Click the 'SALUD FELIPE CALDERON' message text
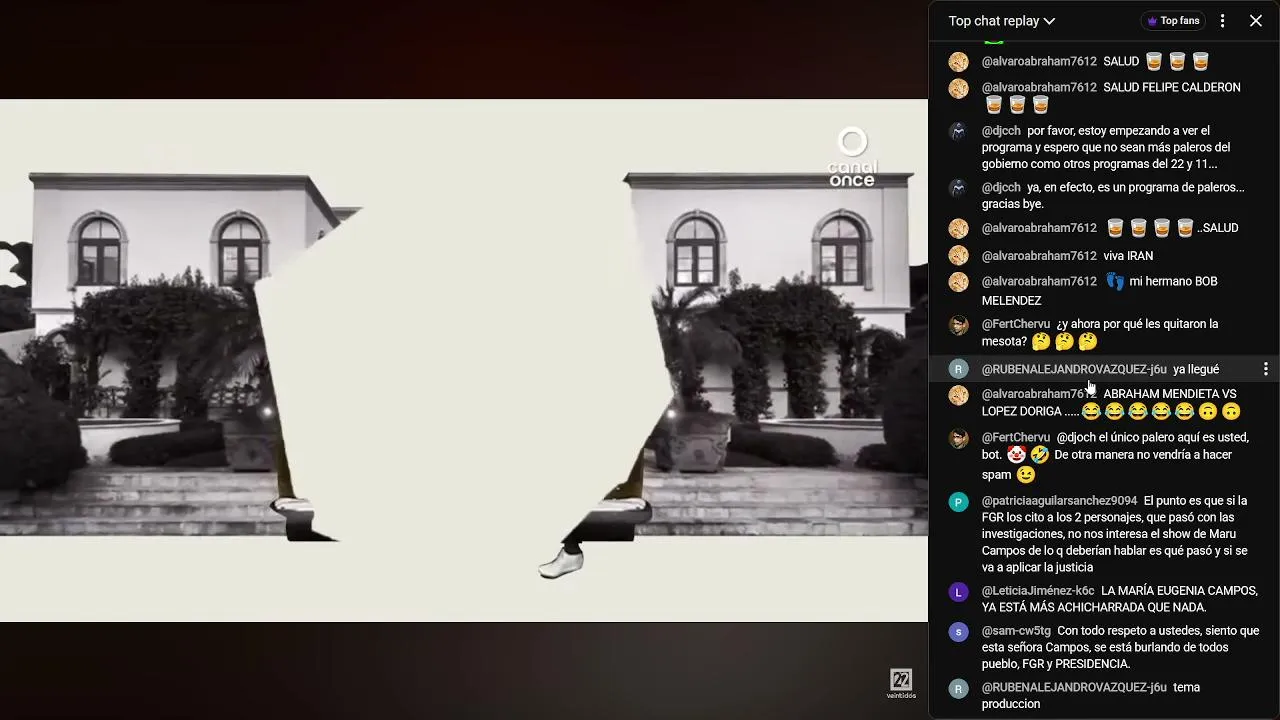The height and width of the screenshot is (720, 1280). coord(1172,87)
